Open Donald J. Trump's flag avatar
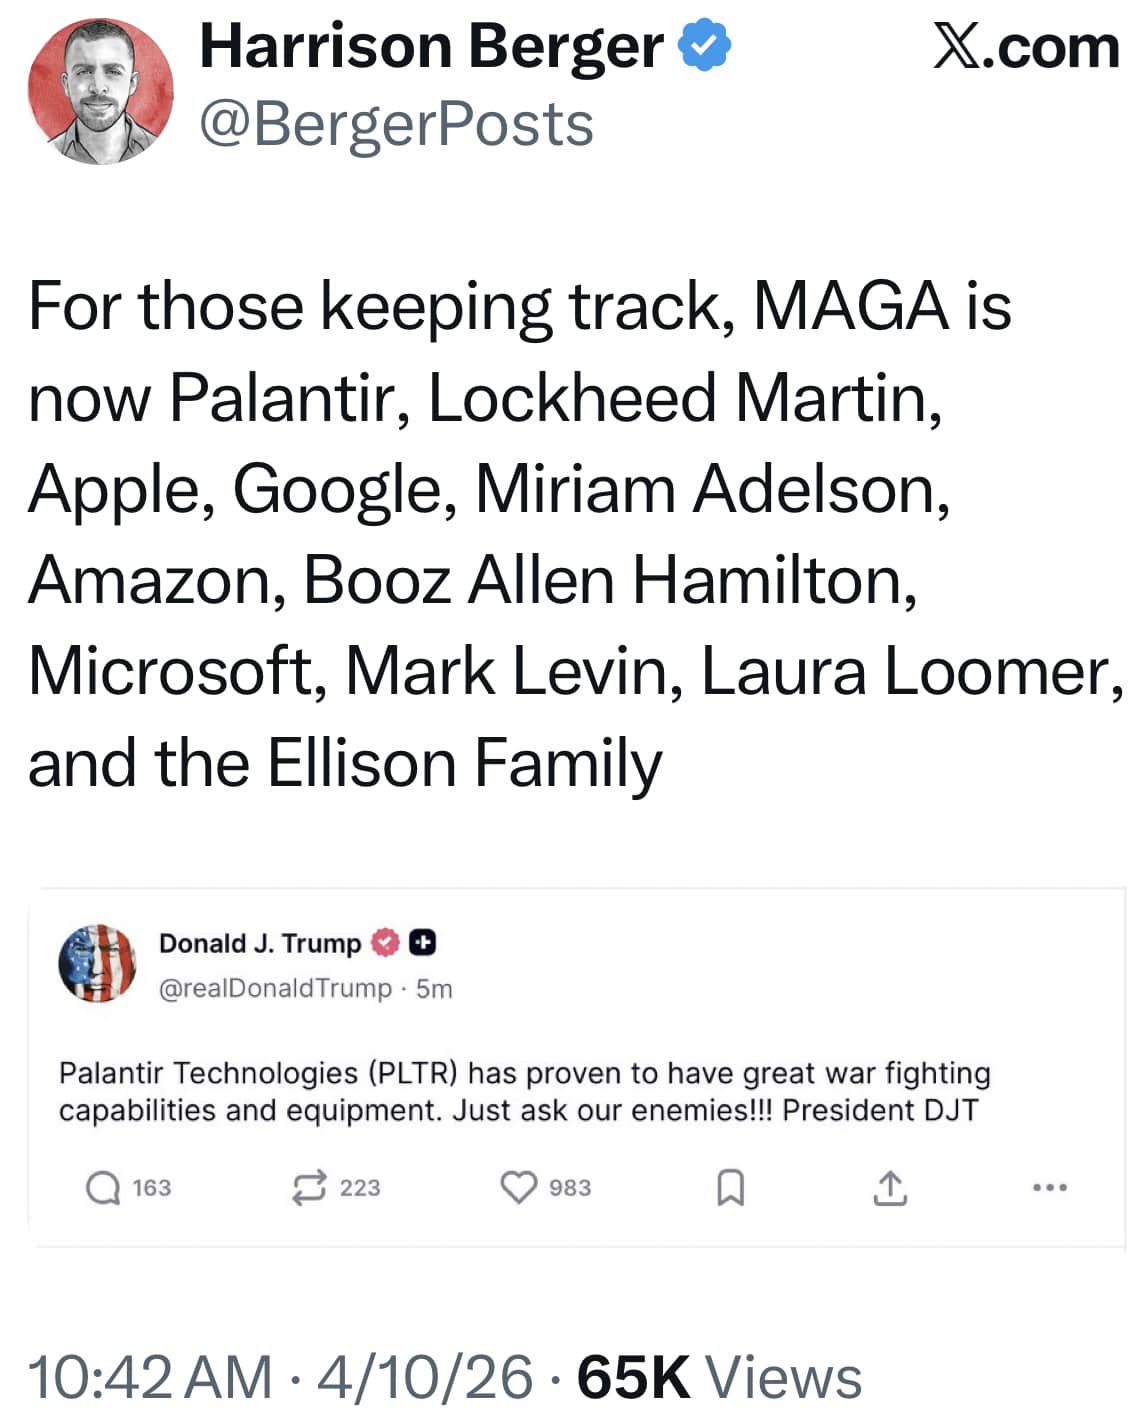 (97, 963)
